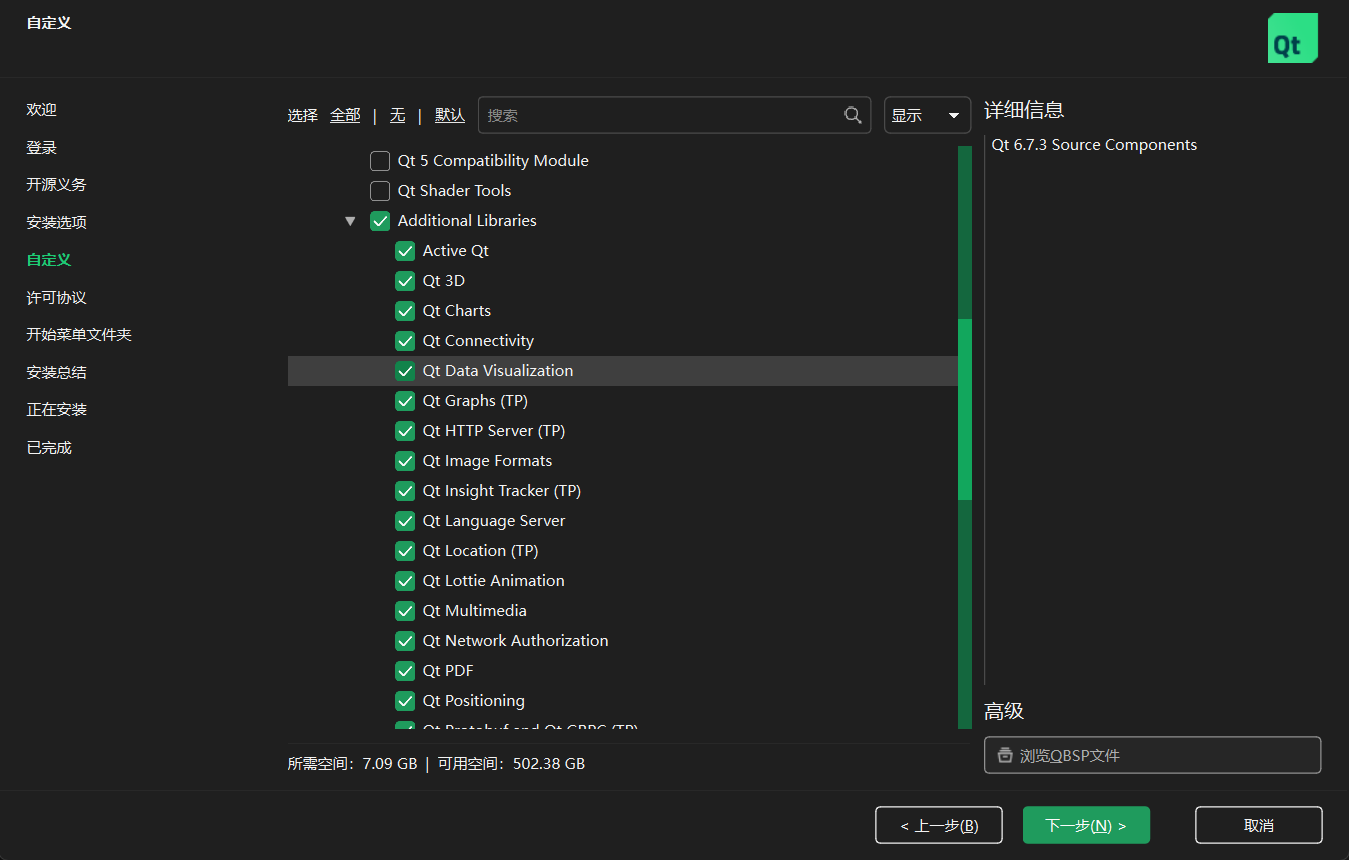Click the 默认 default selection link
1349x860 pixels.
click(450, 115)
